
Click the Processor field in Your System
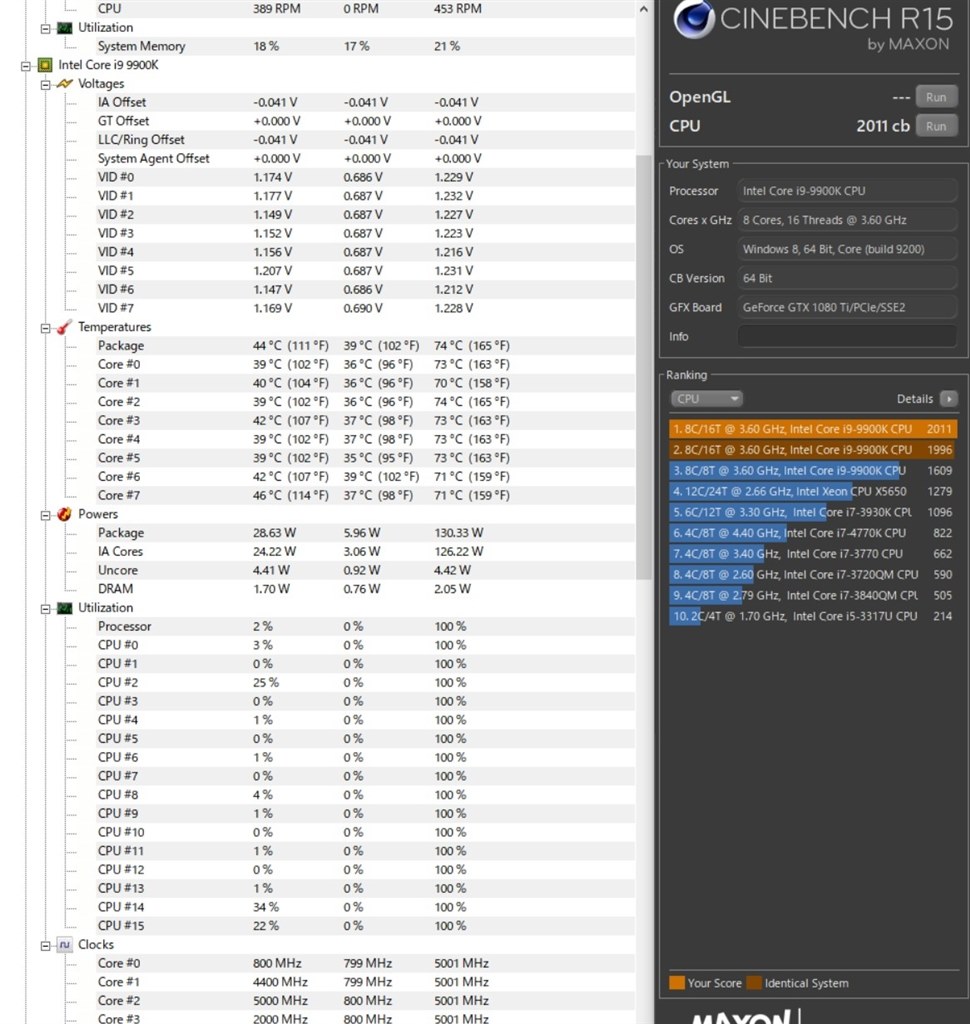point(847,191)
